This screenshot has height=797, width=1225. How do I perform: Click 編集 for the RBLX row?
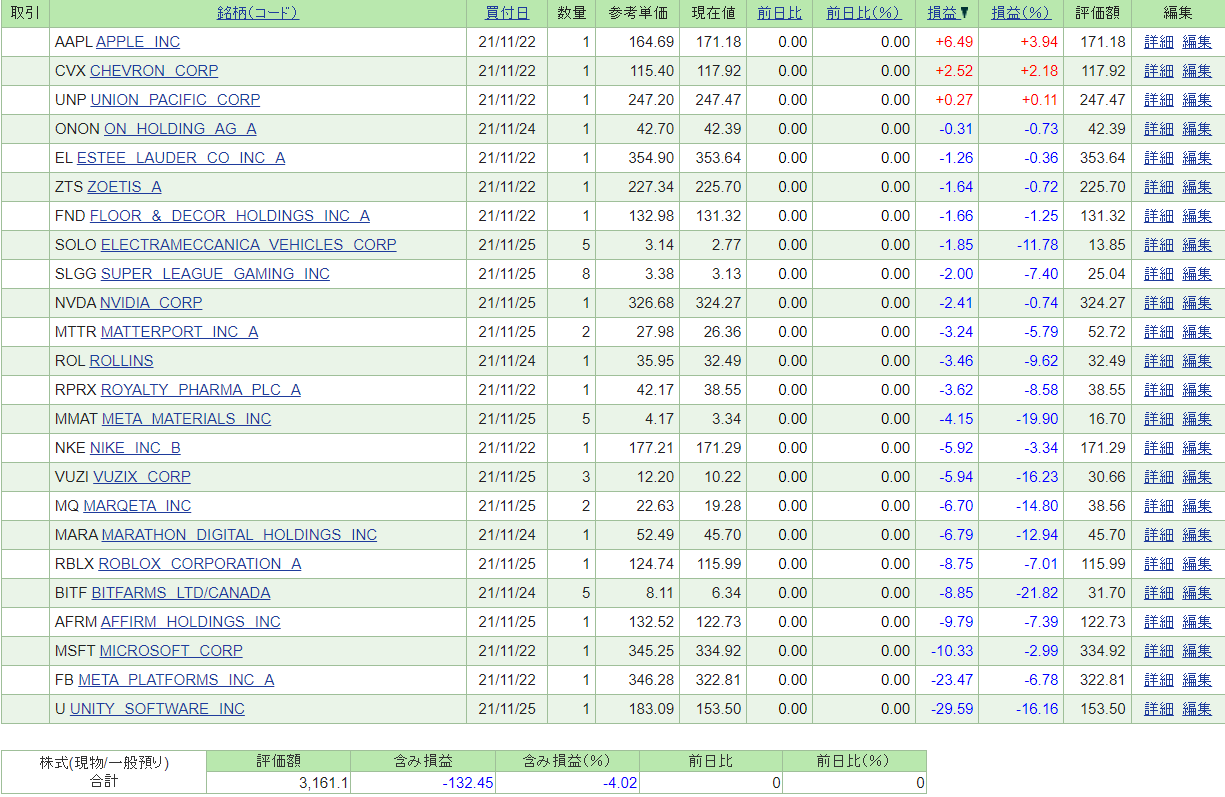[1197, 564]
